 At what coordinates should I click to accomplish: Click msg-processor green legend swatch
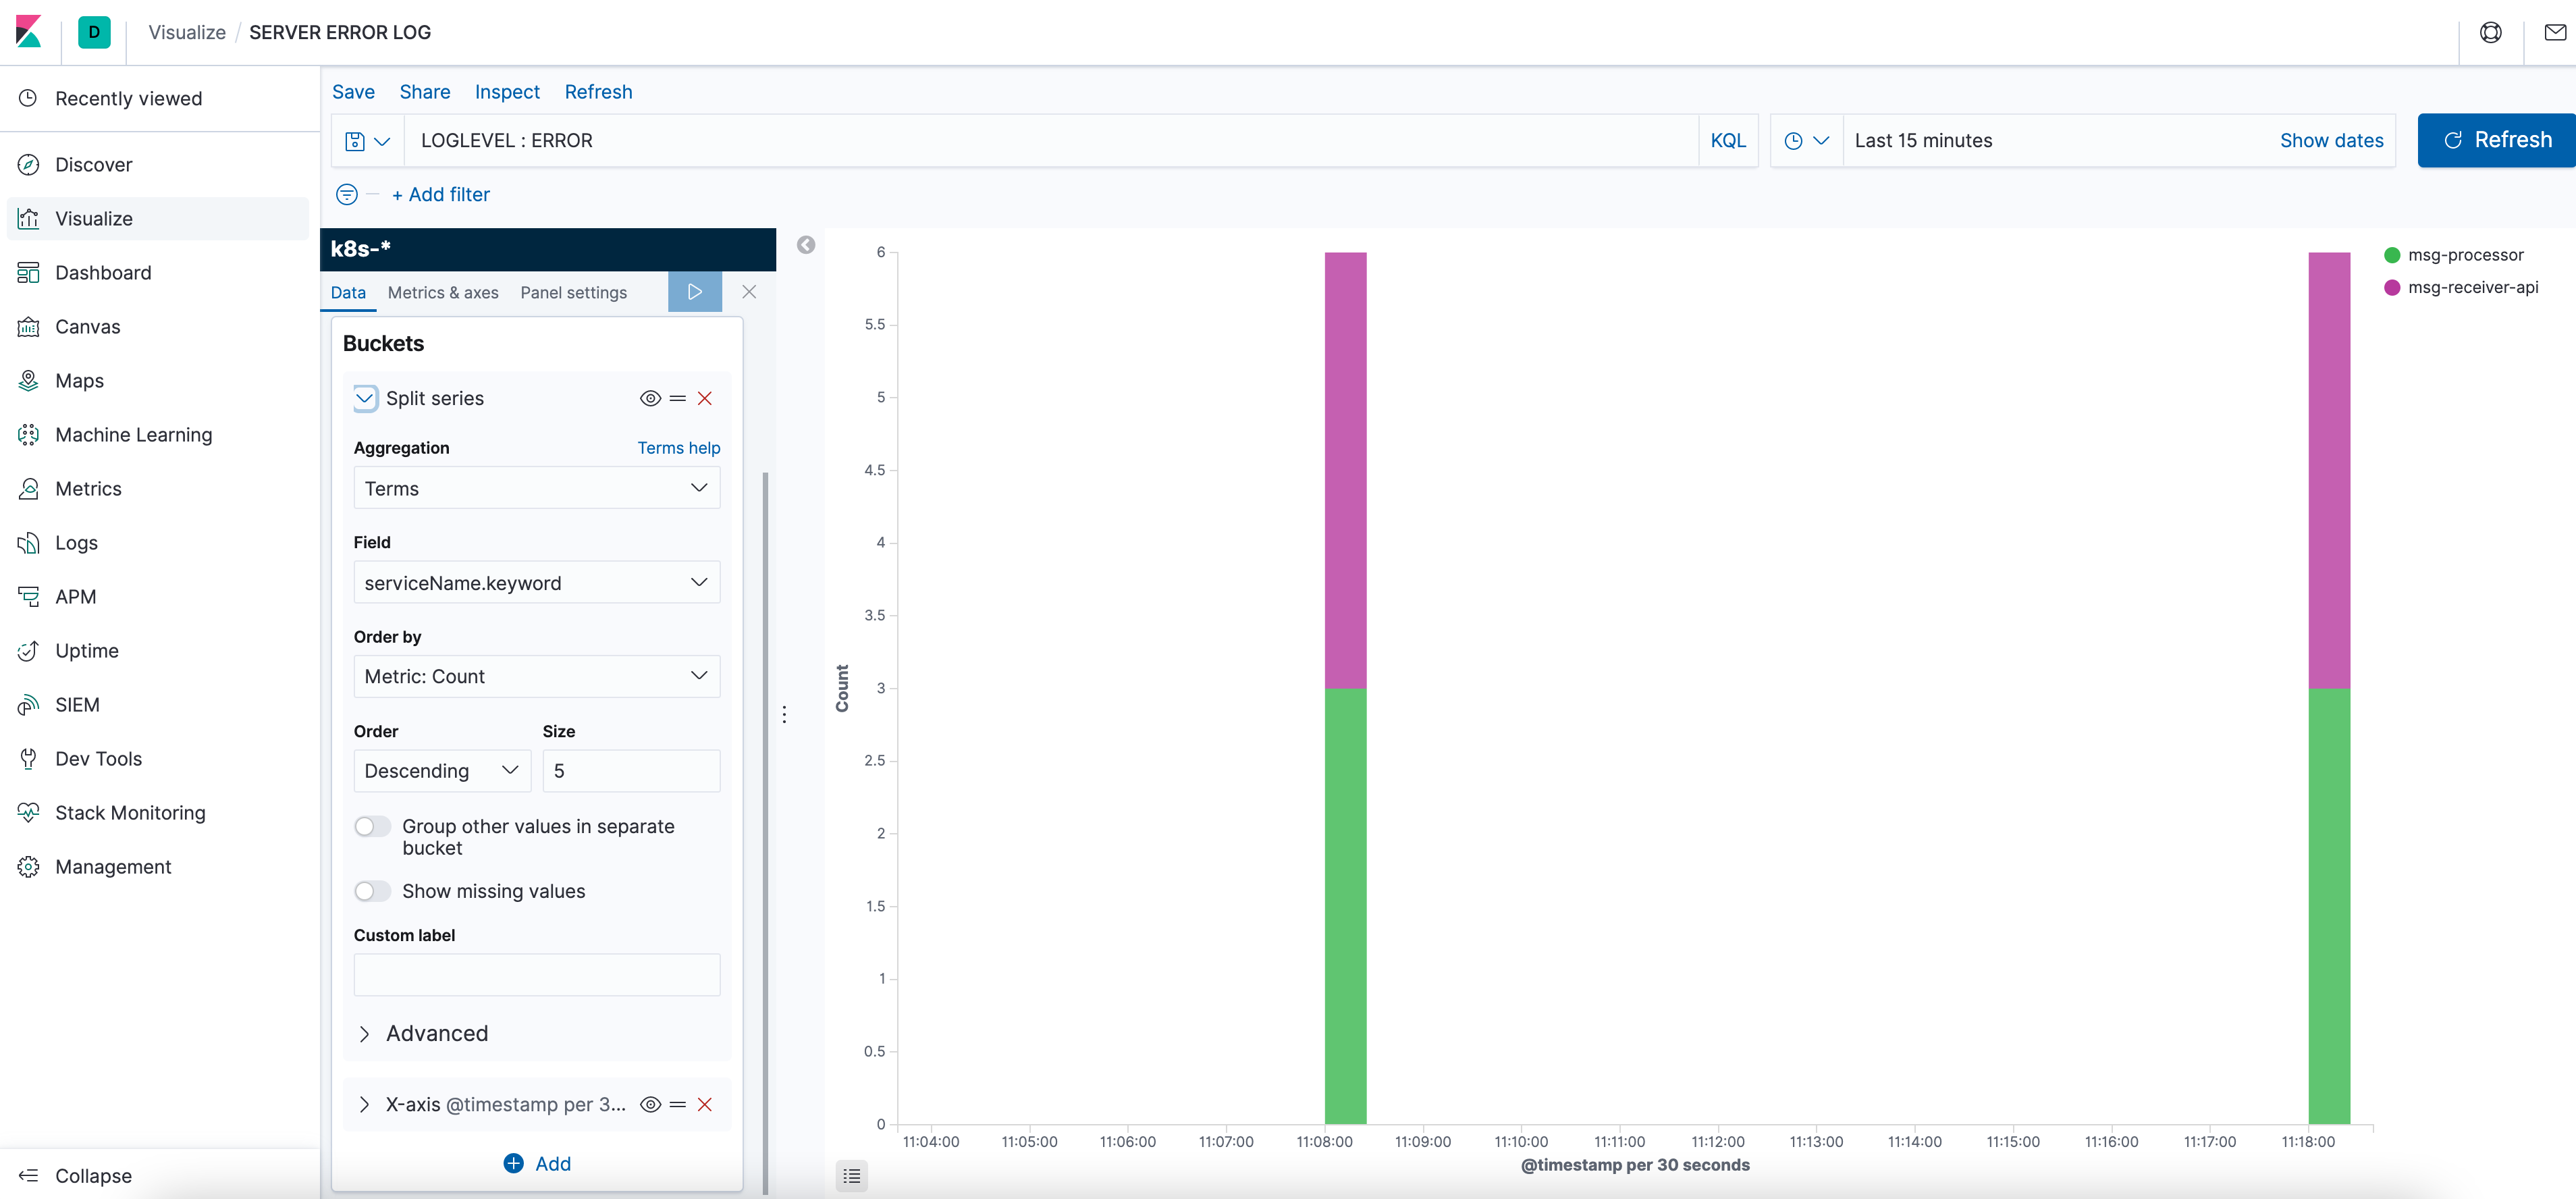(2392, 255)
